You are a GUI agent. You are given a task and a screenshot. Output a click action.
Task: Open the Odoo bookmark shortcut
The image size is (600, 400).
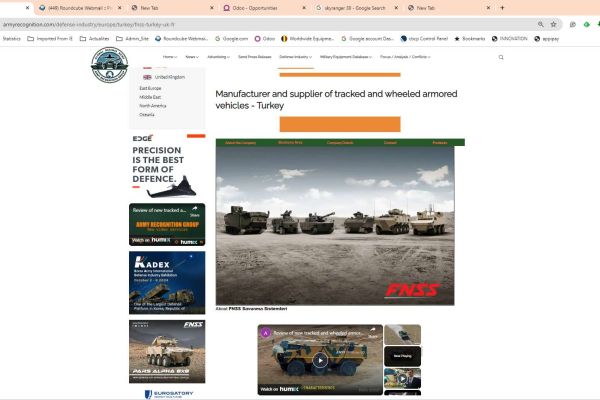coord(262,39)
